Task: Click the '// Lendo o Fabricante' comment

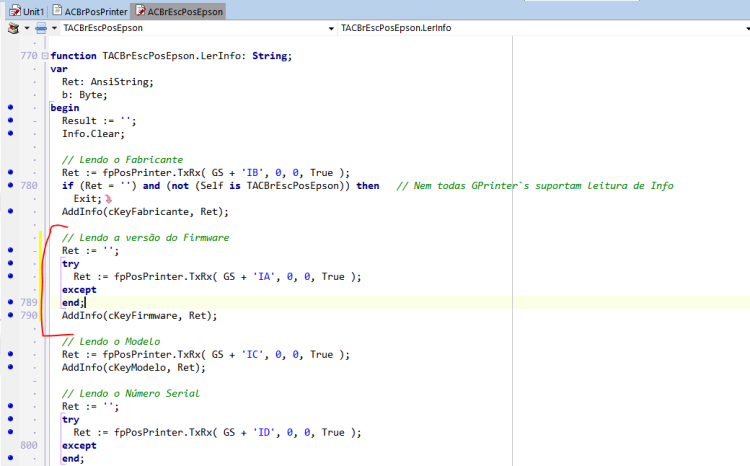Action: 122,160
